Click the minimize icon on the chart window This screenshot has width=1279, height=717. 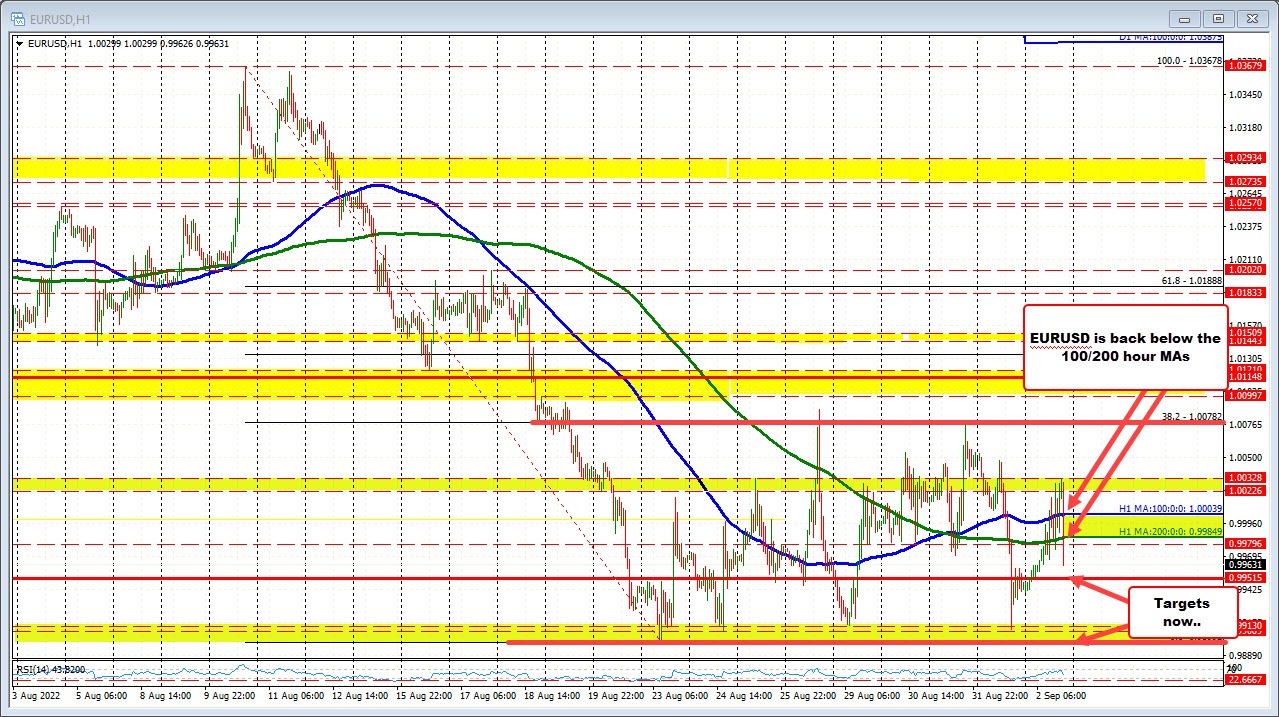(x=1183, y=18)
